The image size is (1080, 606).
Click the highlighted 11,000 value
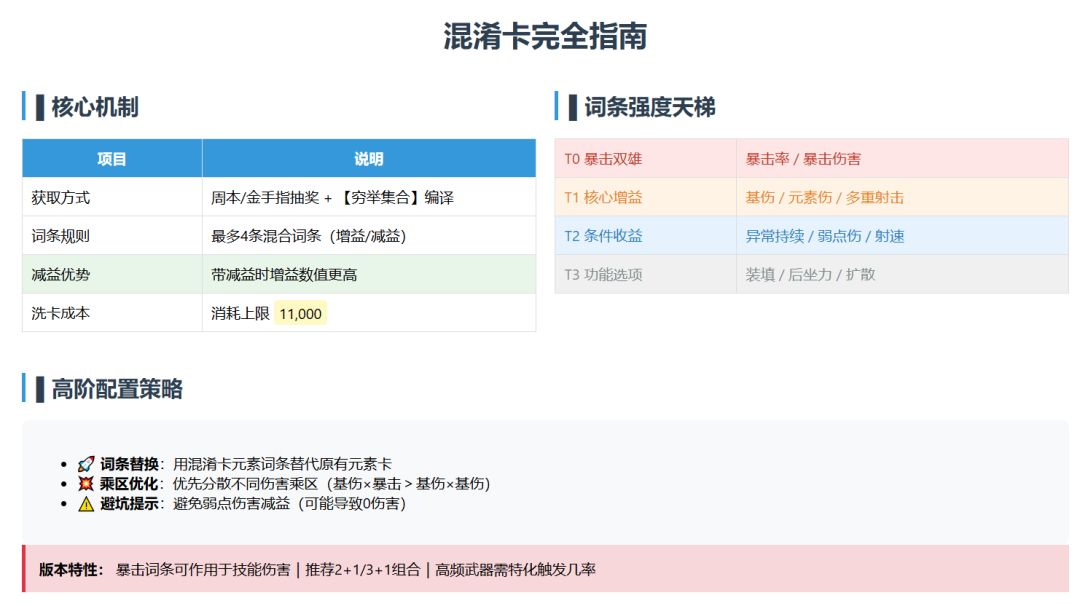click(x=300, y=313)
